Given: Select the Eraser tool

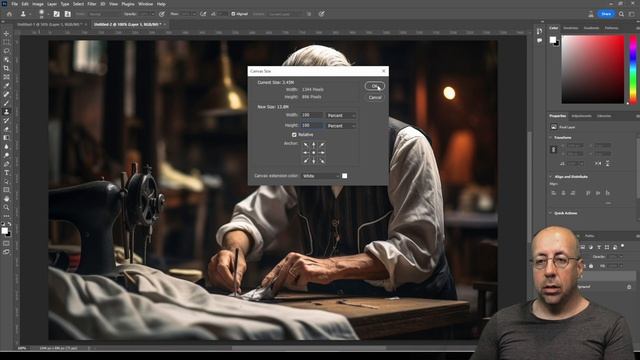Looking at the screenshot, I should pyautogui.click(x=6, y=129).
